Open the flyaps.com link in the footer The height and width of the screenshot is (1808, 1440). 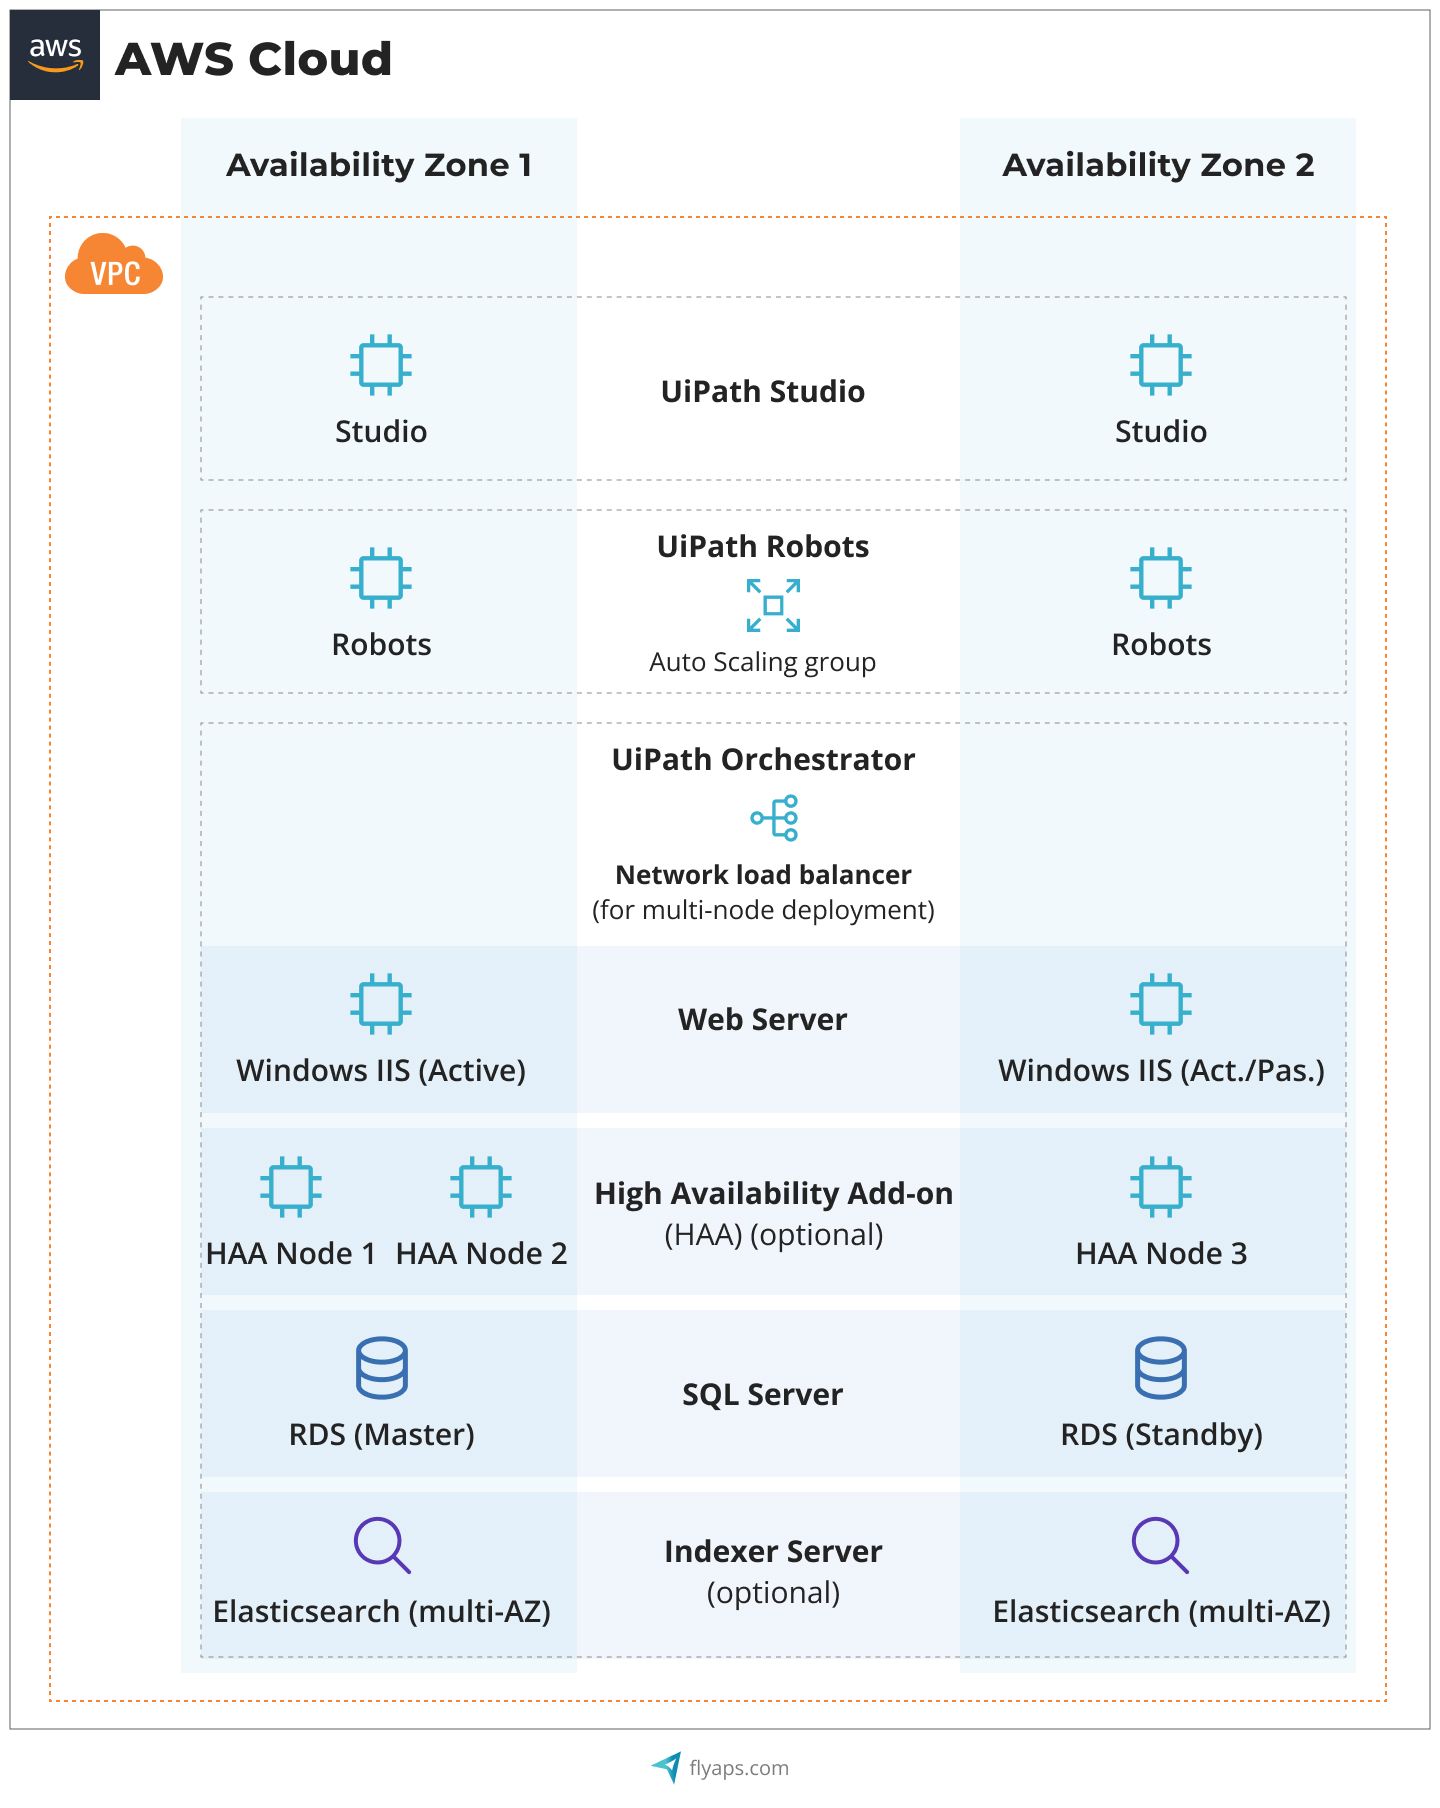pos(739,1768)
